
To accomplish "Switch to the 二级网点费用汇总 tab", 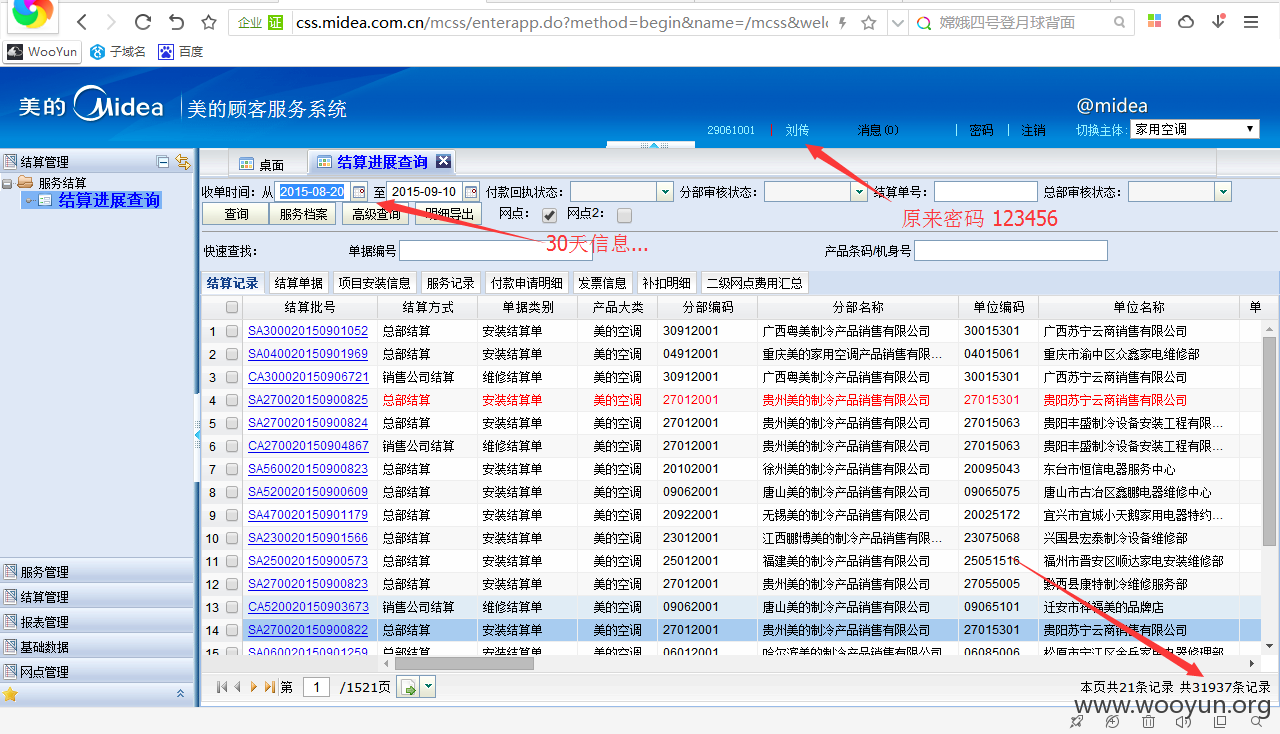I will tap(755, 283).
